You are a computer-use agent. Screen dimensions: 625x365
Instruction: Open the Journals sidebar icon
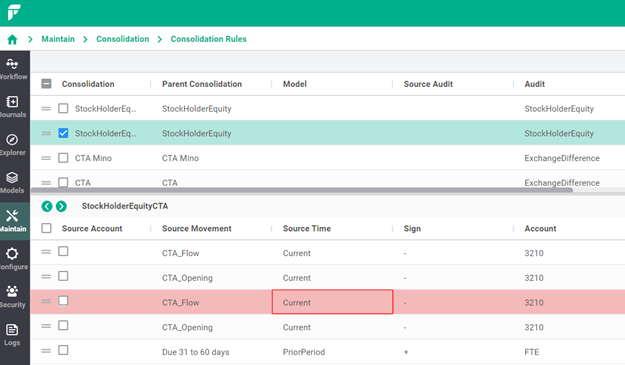click(12, 102)
